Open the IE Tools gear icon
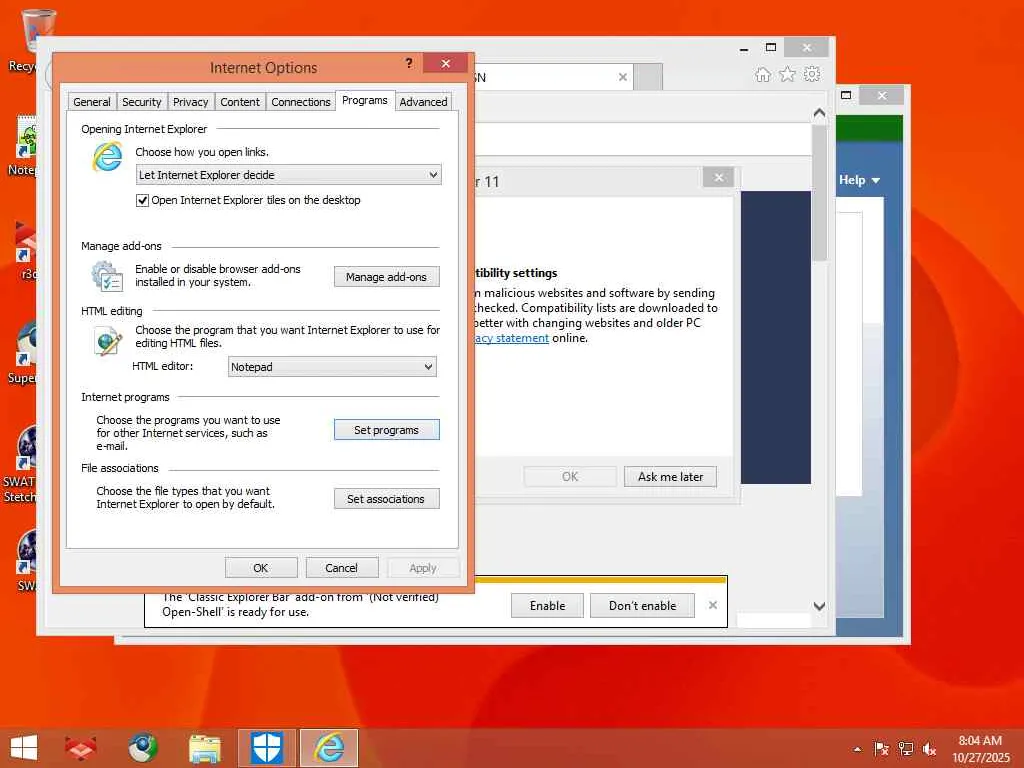The height and width of the screenshot is (768, 1024). pyautogui.click(x=812, y=74)
